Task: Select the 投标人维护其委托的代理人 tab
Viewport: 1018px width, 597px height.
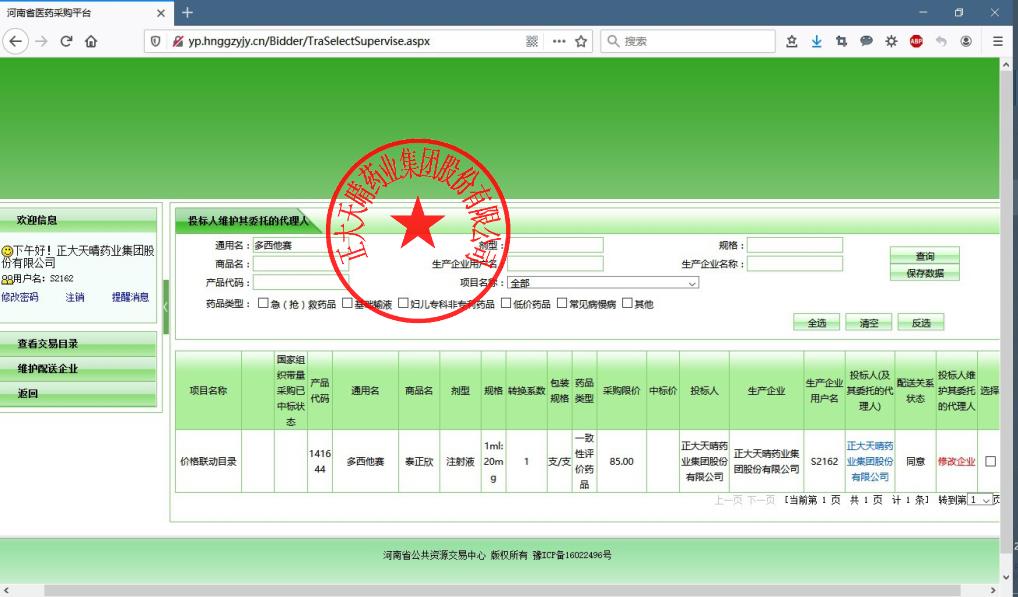Action: [x=247, y=221]
